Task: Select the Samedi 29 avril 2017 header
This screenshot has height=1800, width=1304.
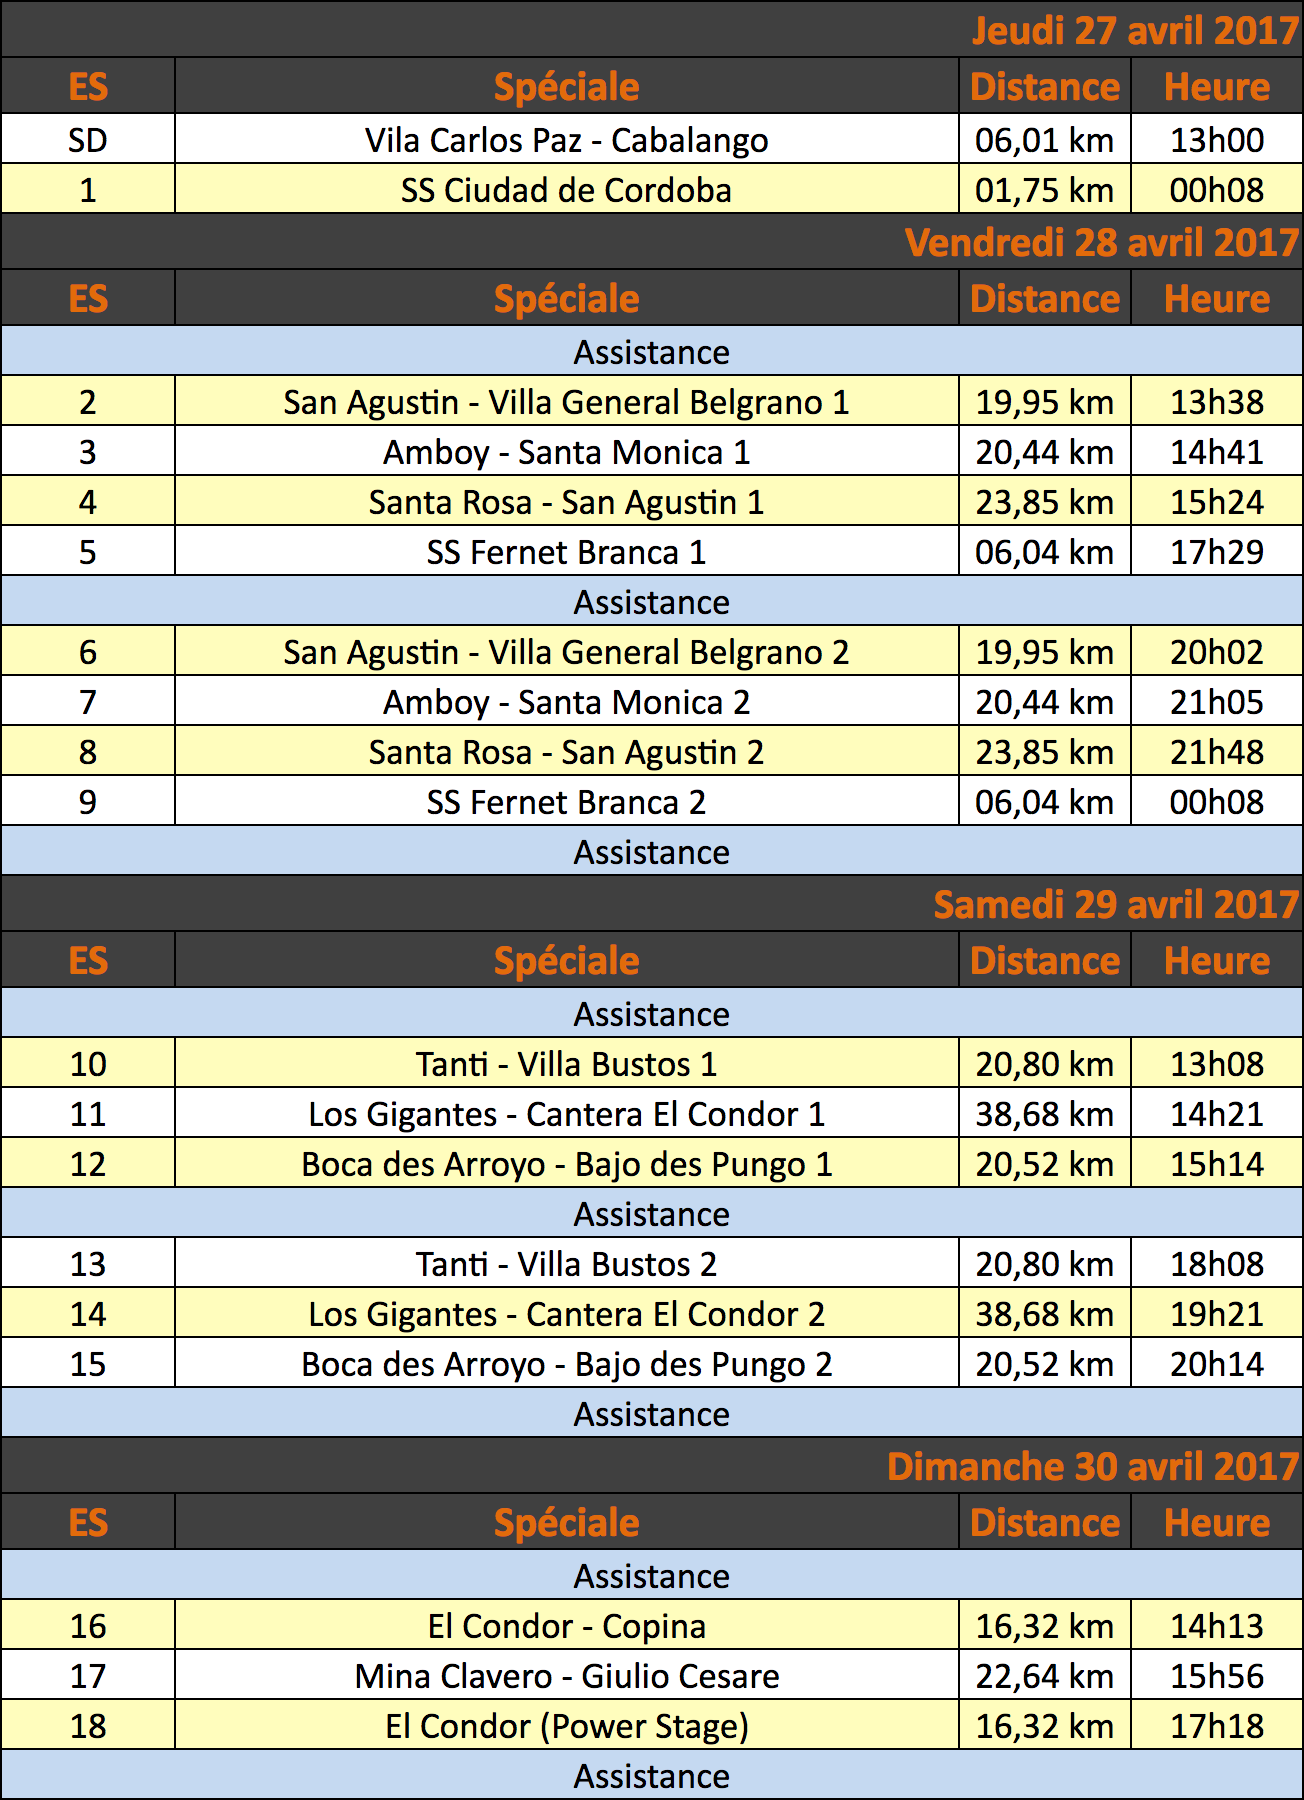Action: [x=1116, y=904]
